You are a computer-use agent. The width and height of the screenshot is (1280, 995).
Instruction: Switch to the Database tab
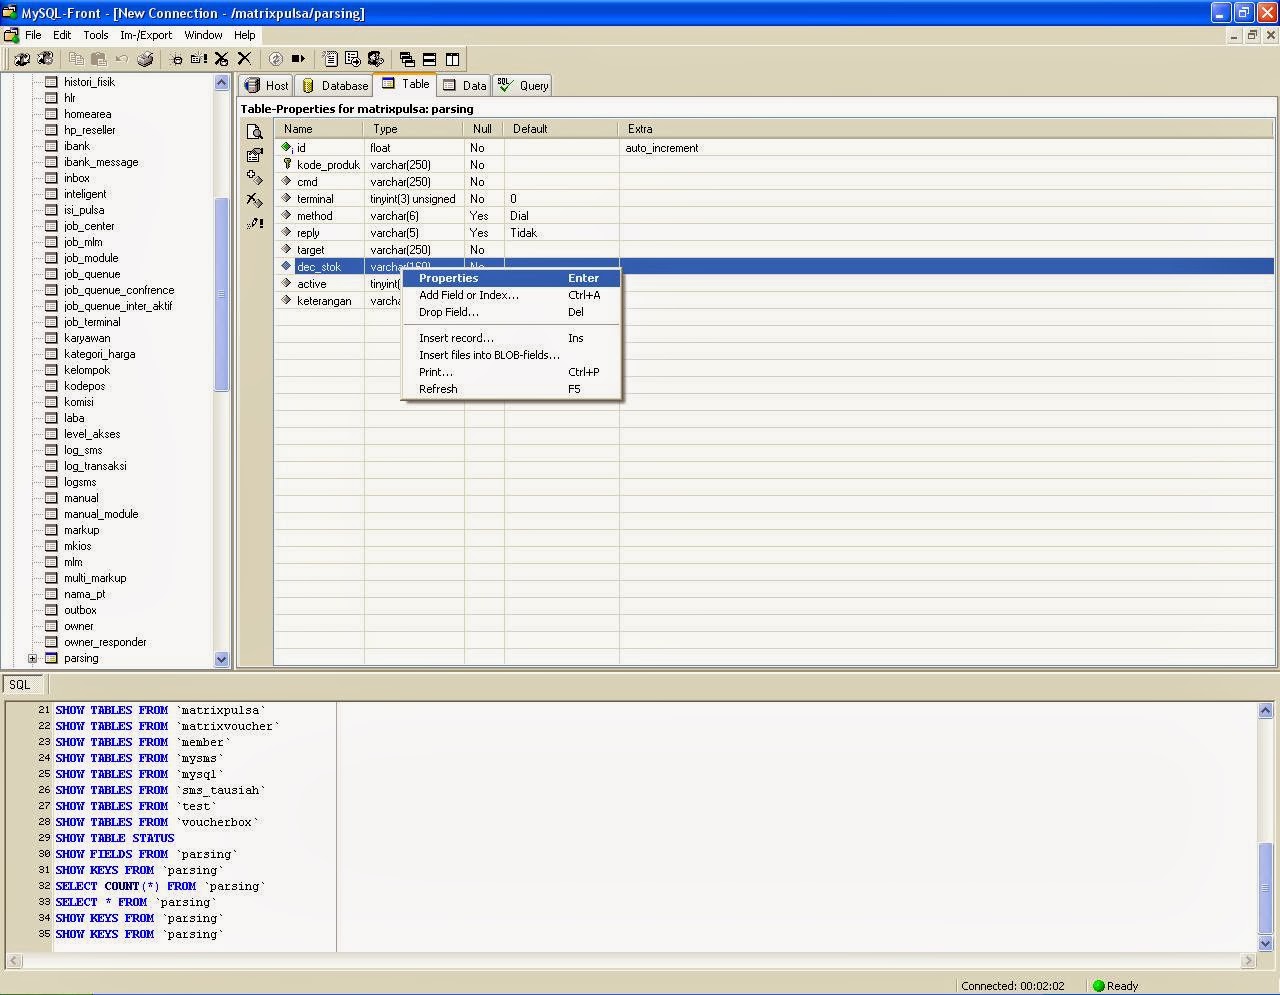pos(334,86)
